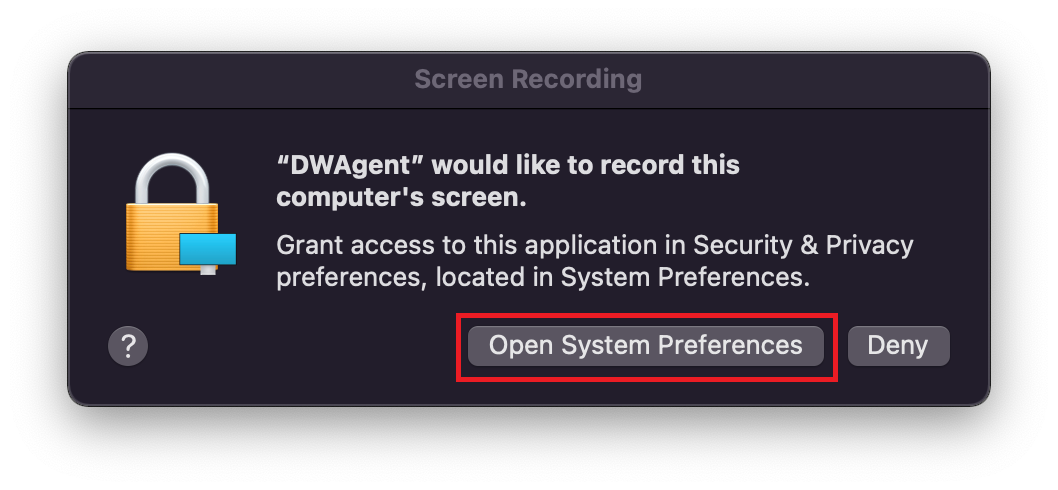The width and height of the screenshot is (1058, 490).
Task: Deny the screen recording request
Action: tap(897, 346)
